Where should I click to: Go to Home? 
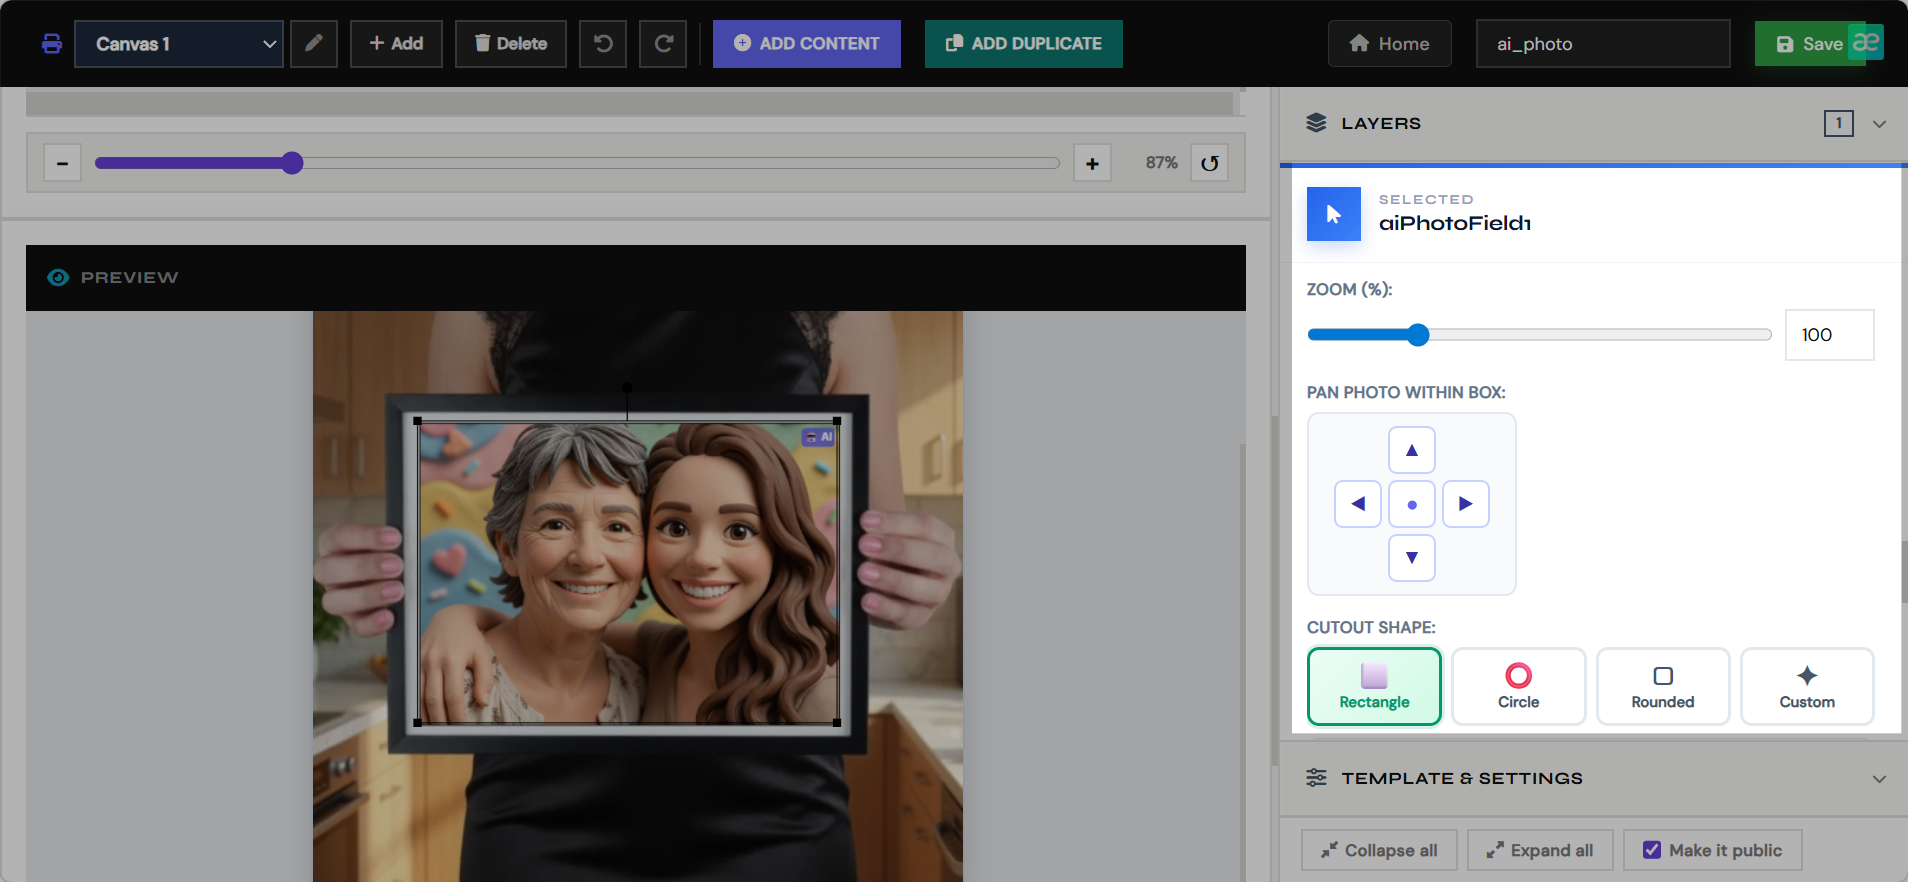1390,44
